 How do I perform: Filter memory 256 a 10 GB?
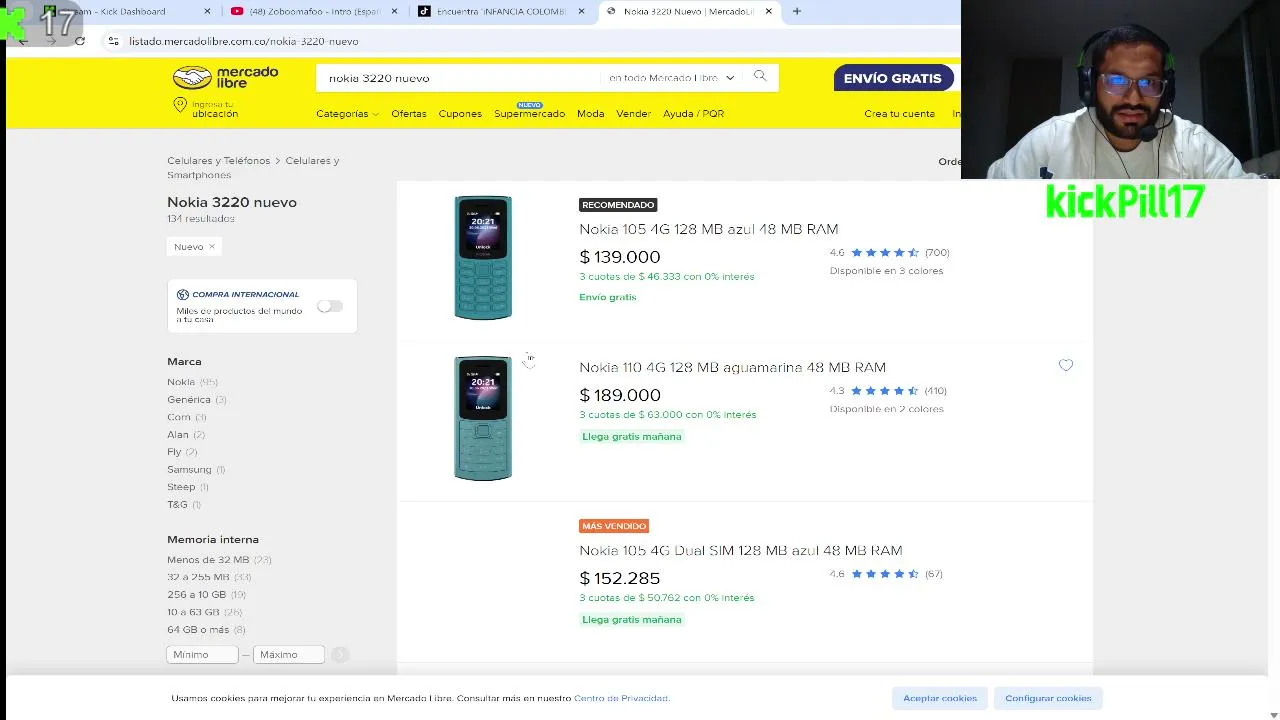(x=207, y=595)
